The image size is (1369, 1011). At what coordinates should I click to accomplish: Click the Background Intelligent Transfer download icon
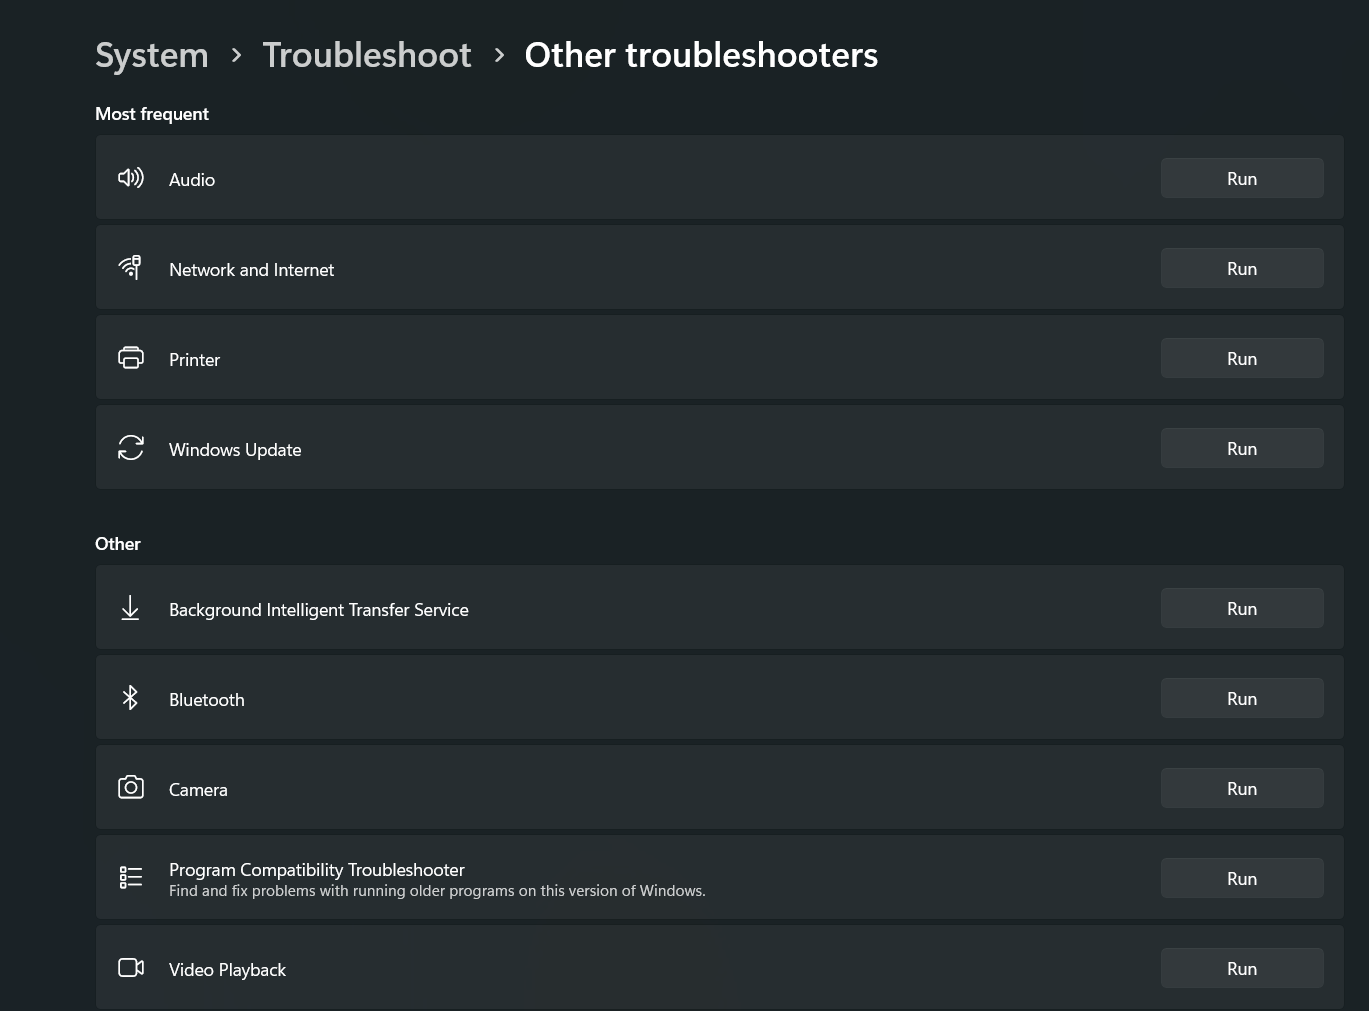(130, 608)
